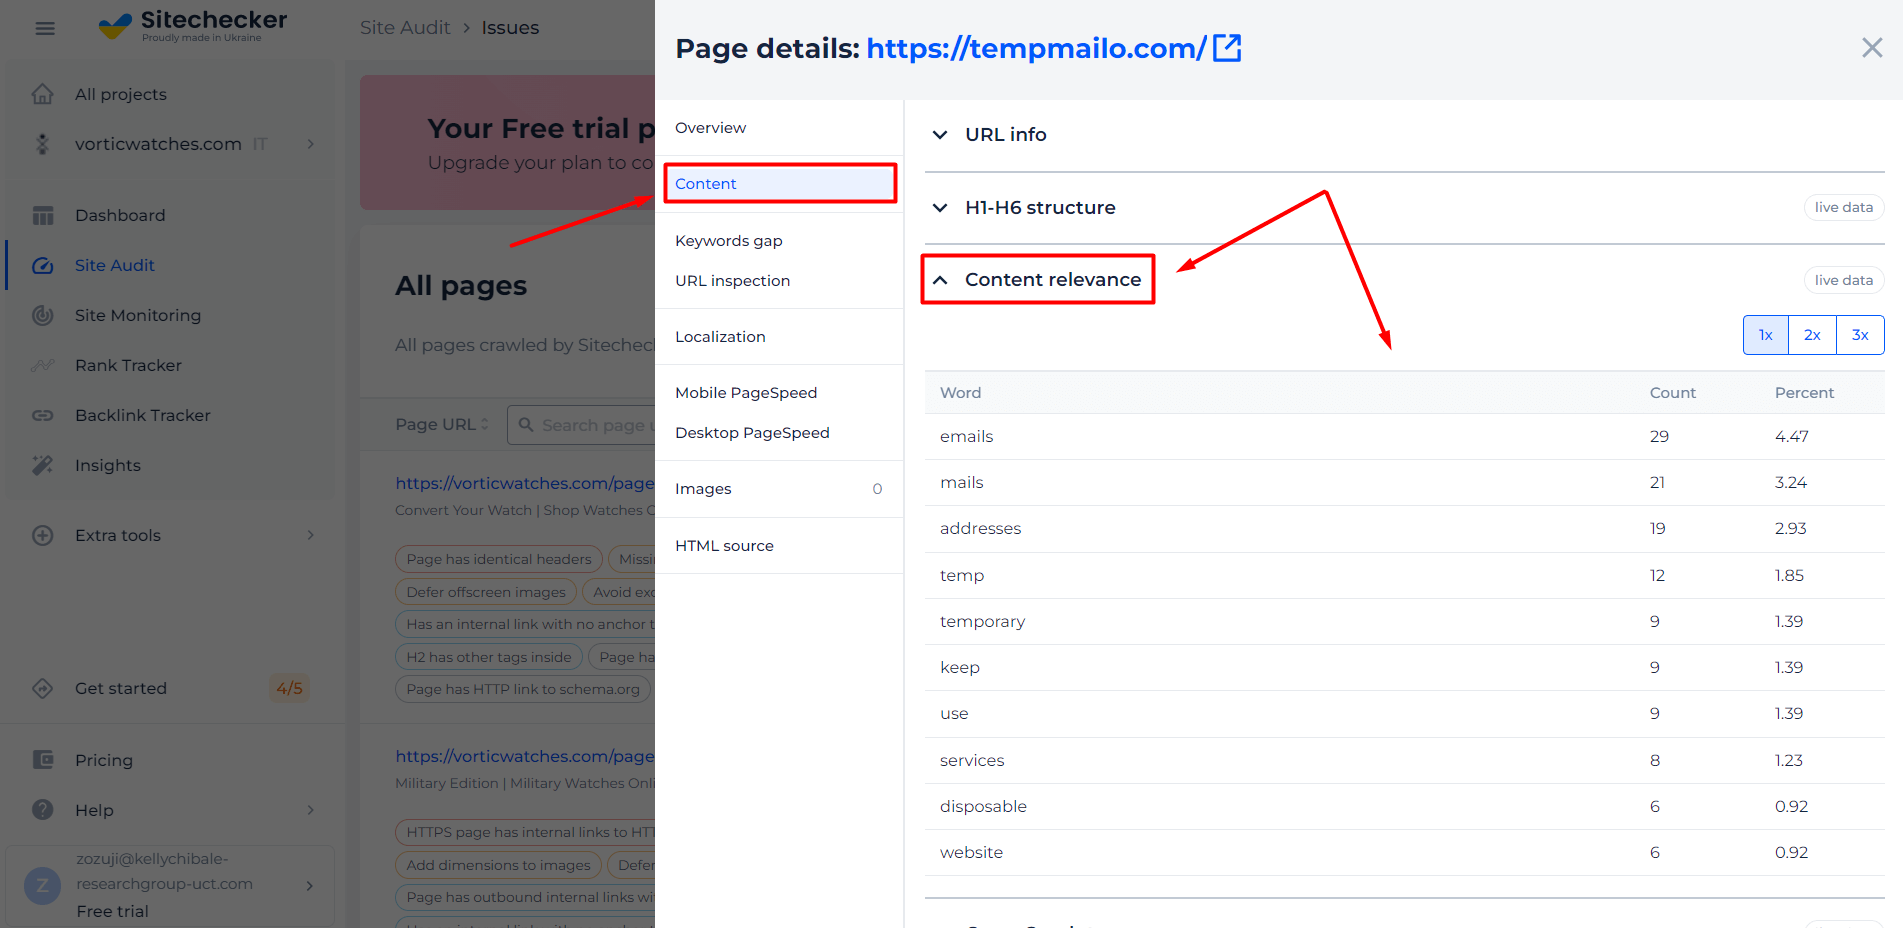
Task: Select 1x word phrase toggle
Action: [1766, 335]
